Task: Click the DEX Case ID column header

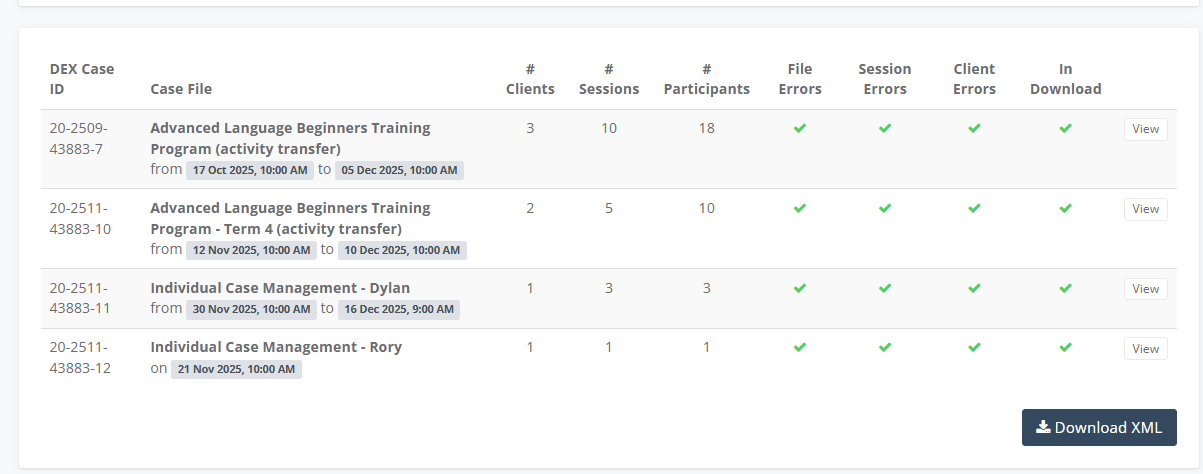Action: click(x=82, y=79)
